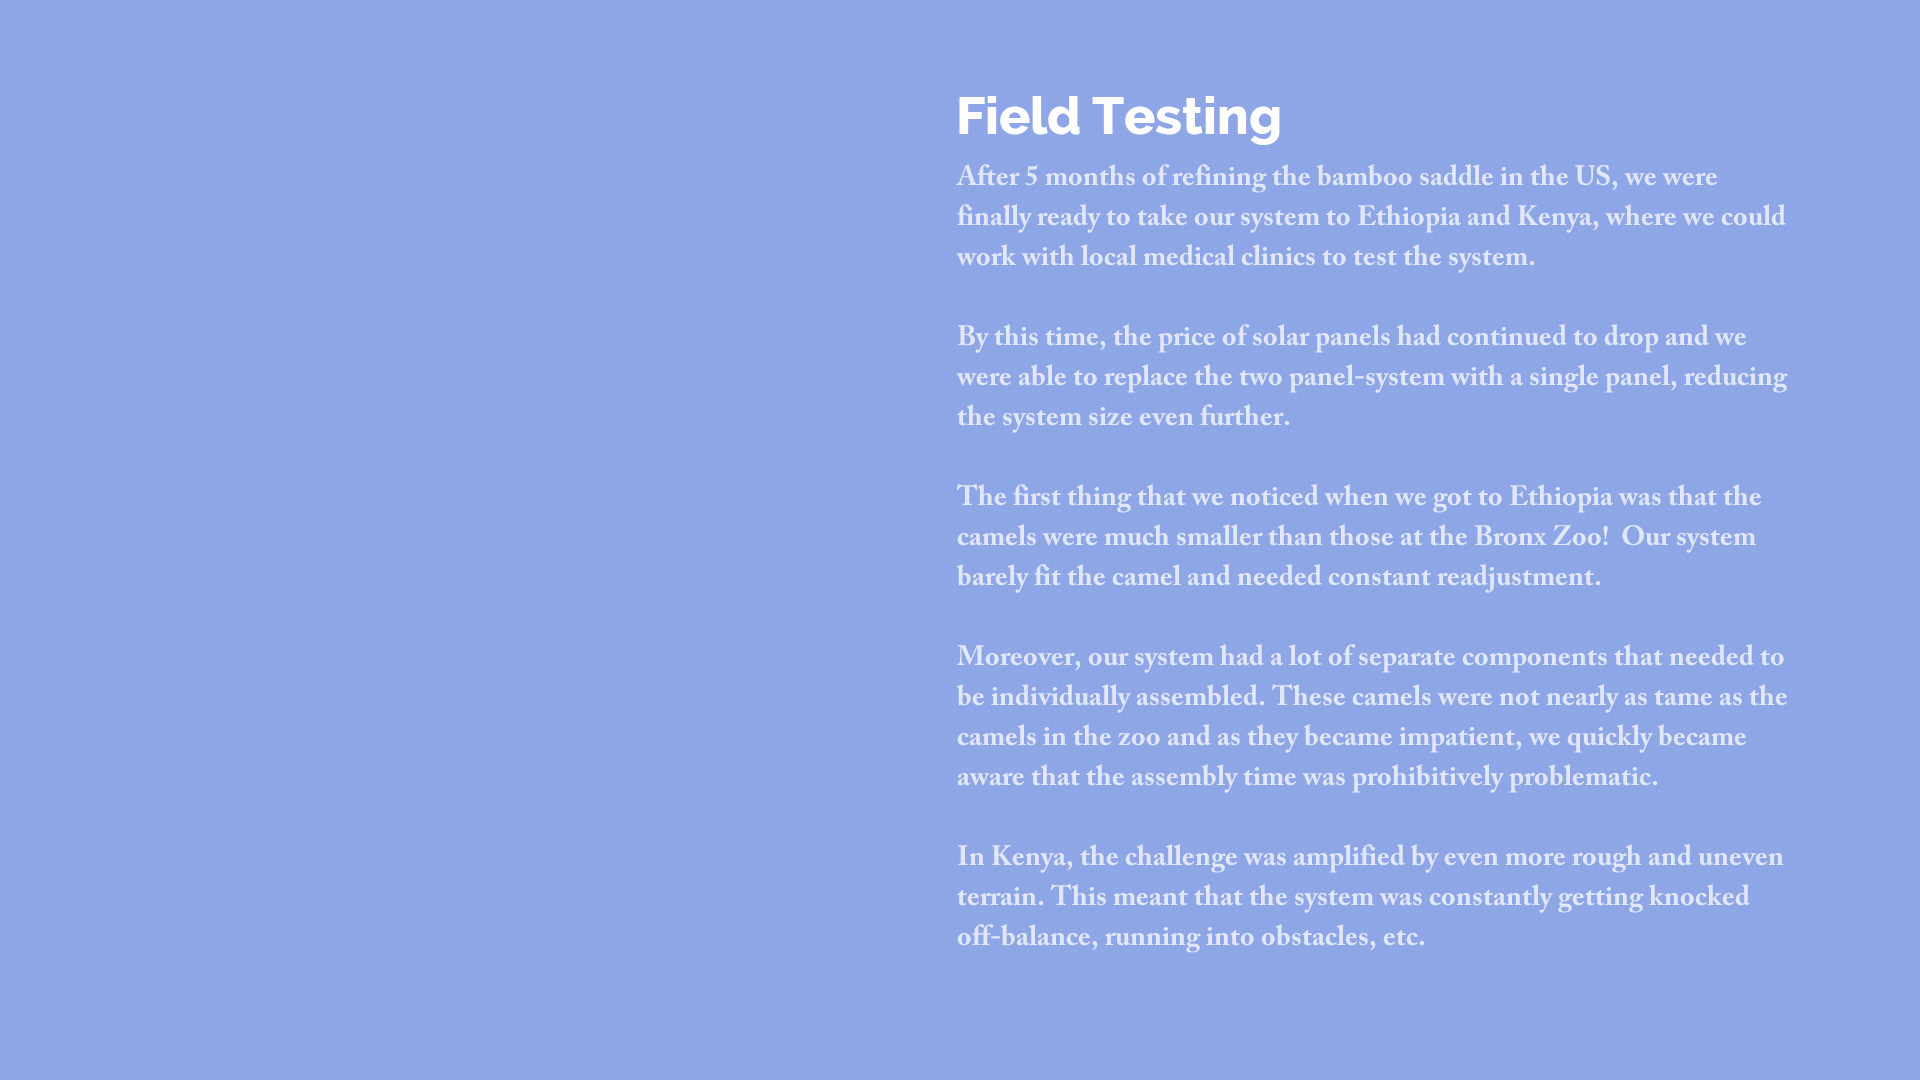
Task: Click the paragraph starting "By this time"
Action: pyautogui.click(x=1370, y=378)
